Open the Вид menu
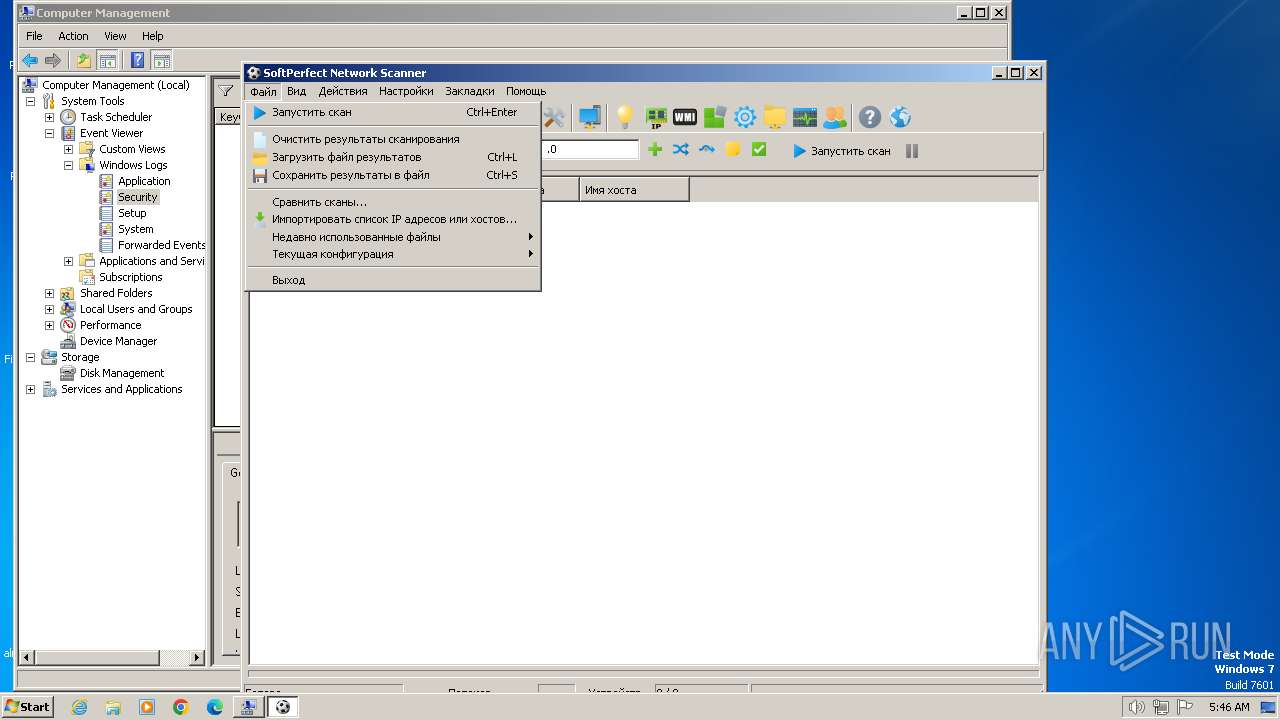1280x720 pixels. 296,91
